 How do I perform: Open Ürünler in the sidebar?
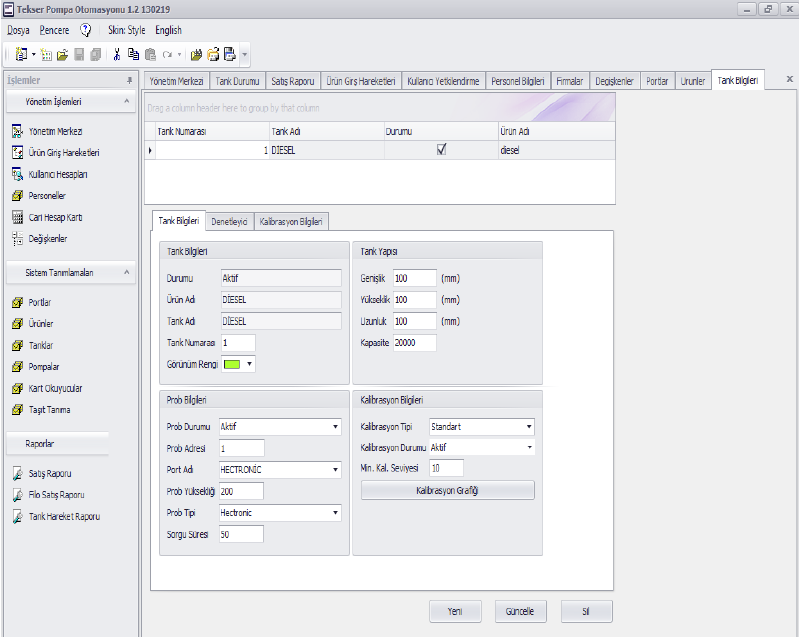41,324
